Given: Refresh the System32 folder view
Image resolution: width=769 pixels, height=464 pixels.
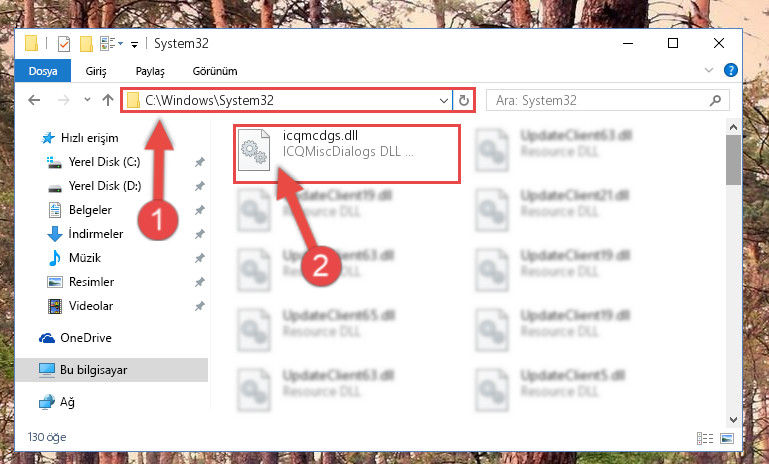Looking at the screenshot, I should pyautogui.click(x=463, y=101).
